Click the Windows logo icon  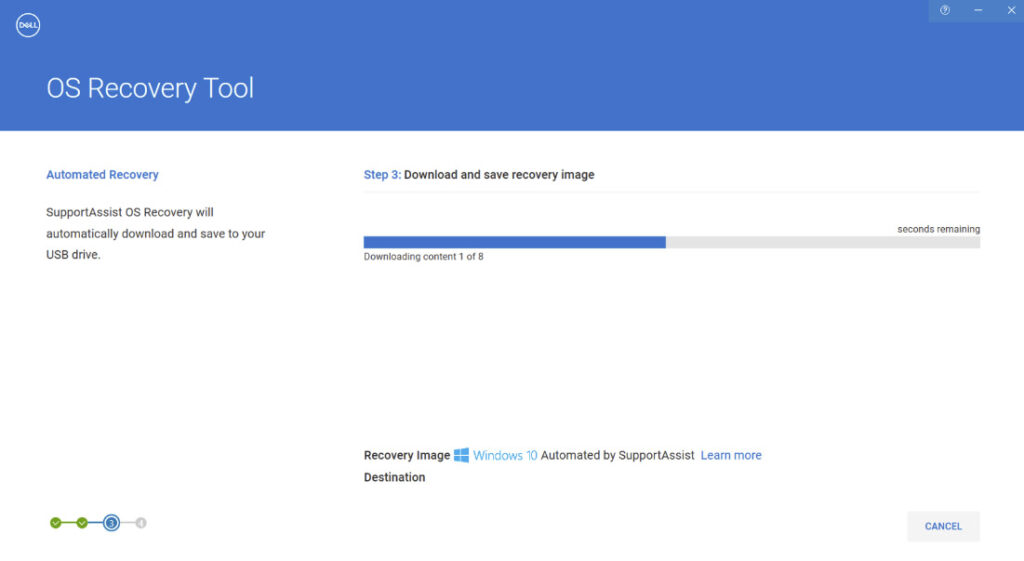(461, 455)
